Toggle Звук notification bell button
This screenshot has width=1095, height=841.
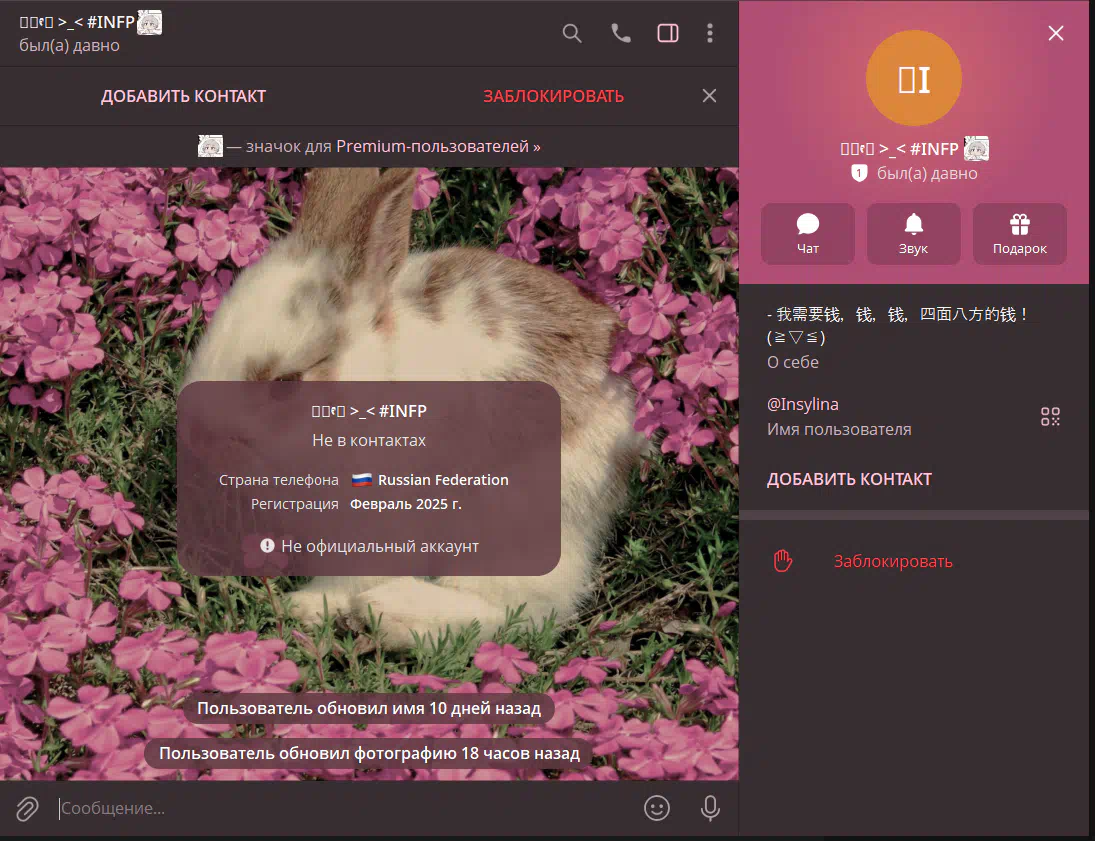pyautogui.click(x=913, y=234)
